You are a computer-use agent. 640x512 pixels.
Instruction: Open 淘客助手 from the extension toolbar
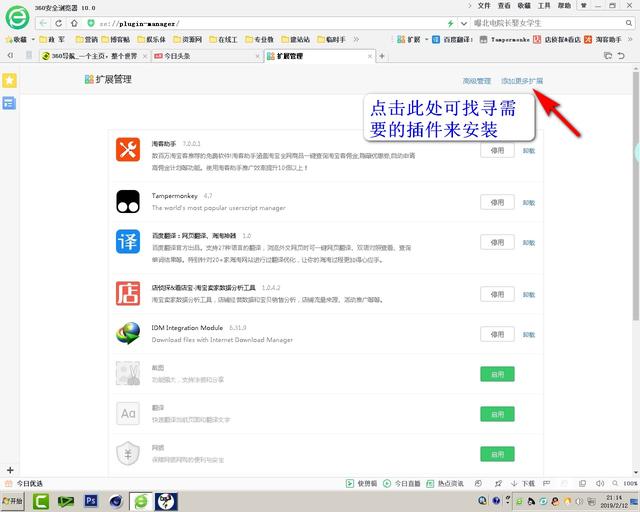pos(603,40)
